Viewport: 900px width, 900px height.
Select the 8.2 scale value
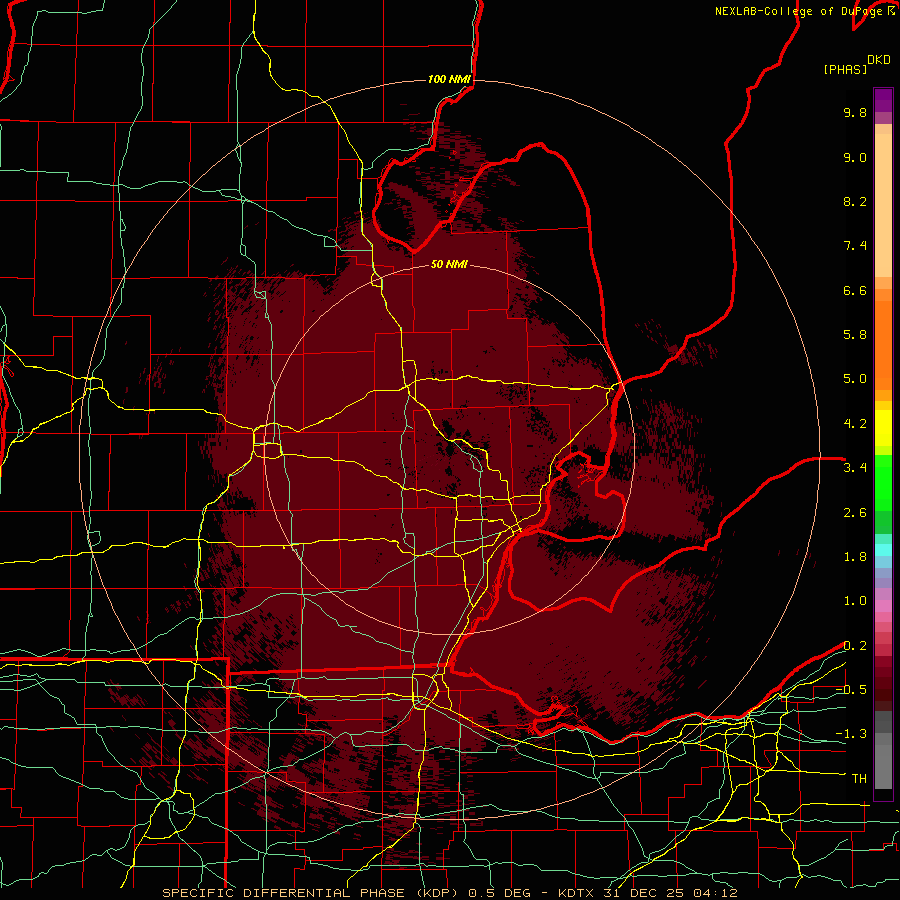tap(855, 201)
